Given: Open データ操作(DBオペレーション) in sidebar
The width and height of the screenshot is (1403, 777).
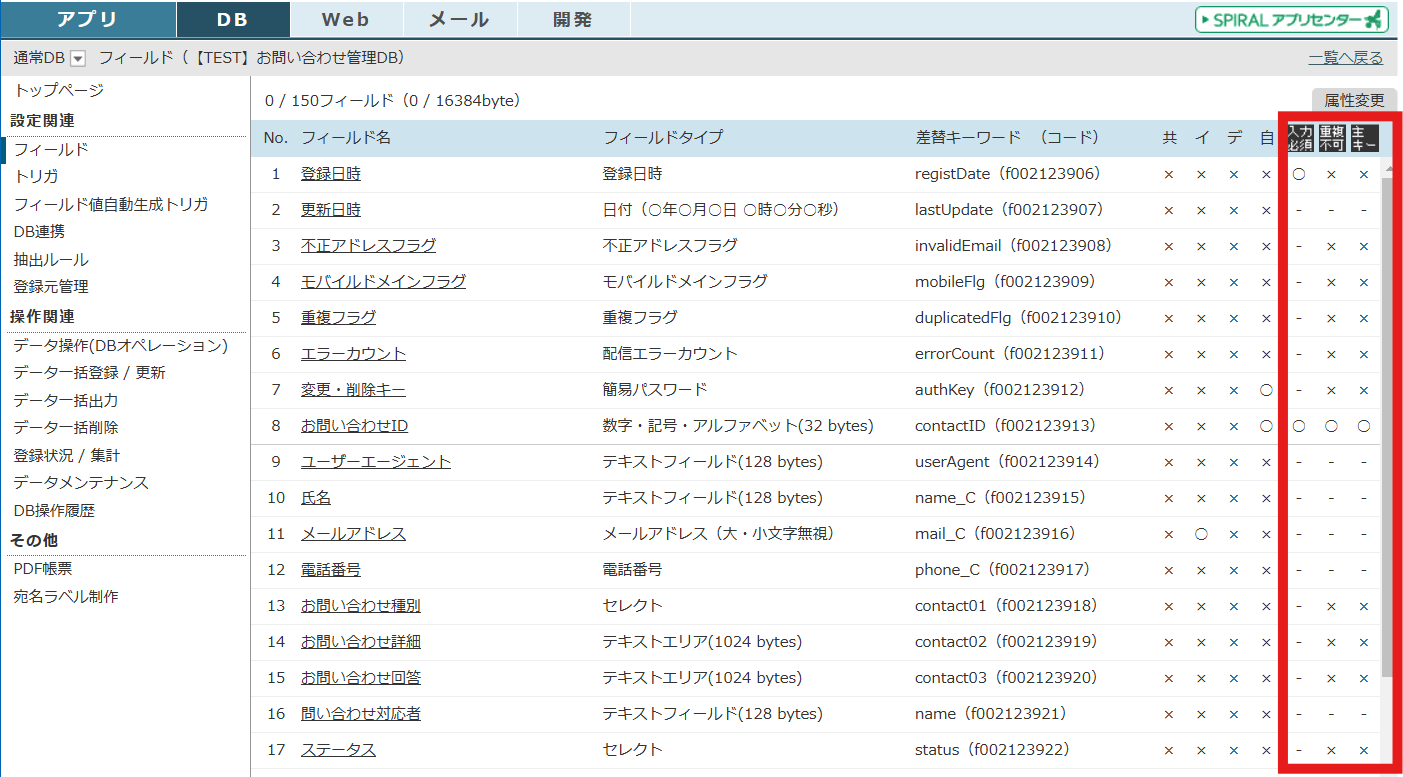Looking at the screenshot, I should click(121, 346).
